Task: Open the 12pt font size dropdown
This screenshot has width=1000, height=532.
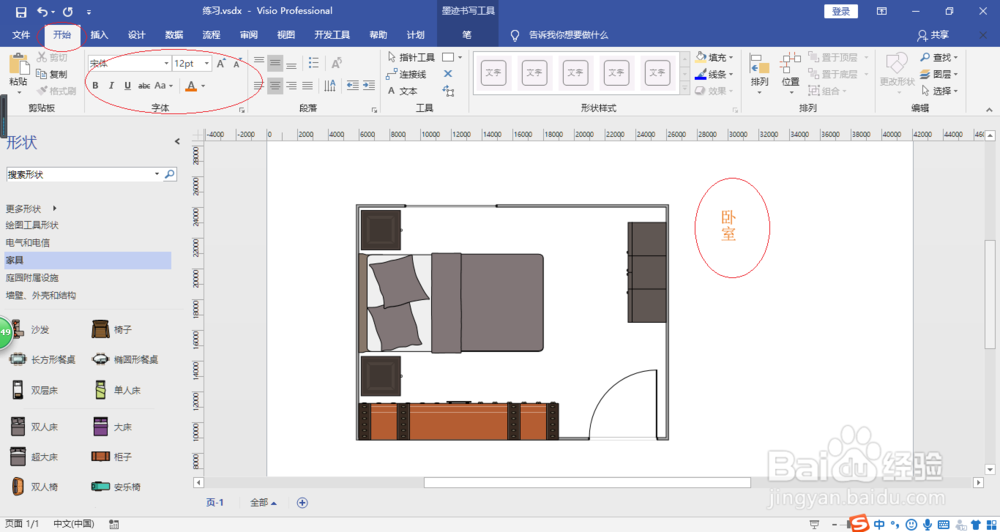Action: [x=207, y=64]
